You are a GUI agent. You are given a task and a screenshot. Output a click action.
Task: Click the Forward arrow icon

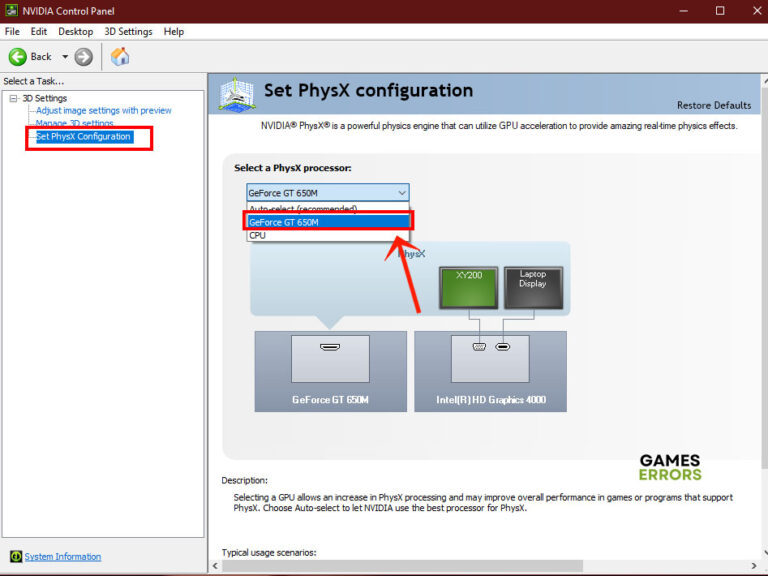(84, 57)
